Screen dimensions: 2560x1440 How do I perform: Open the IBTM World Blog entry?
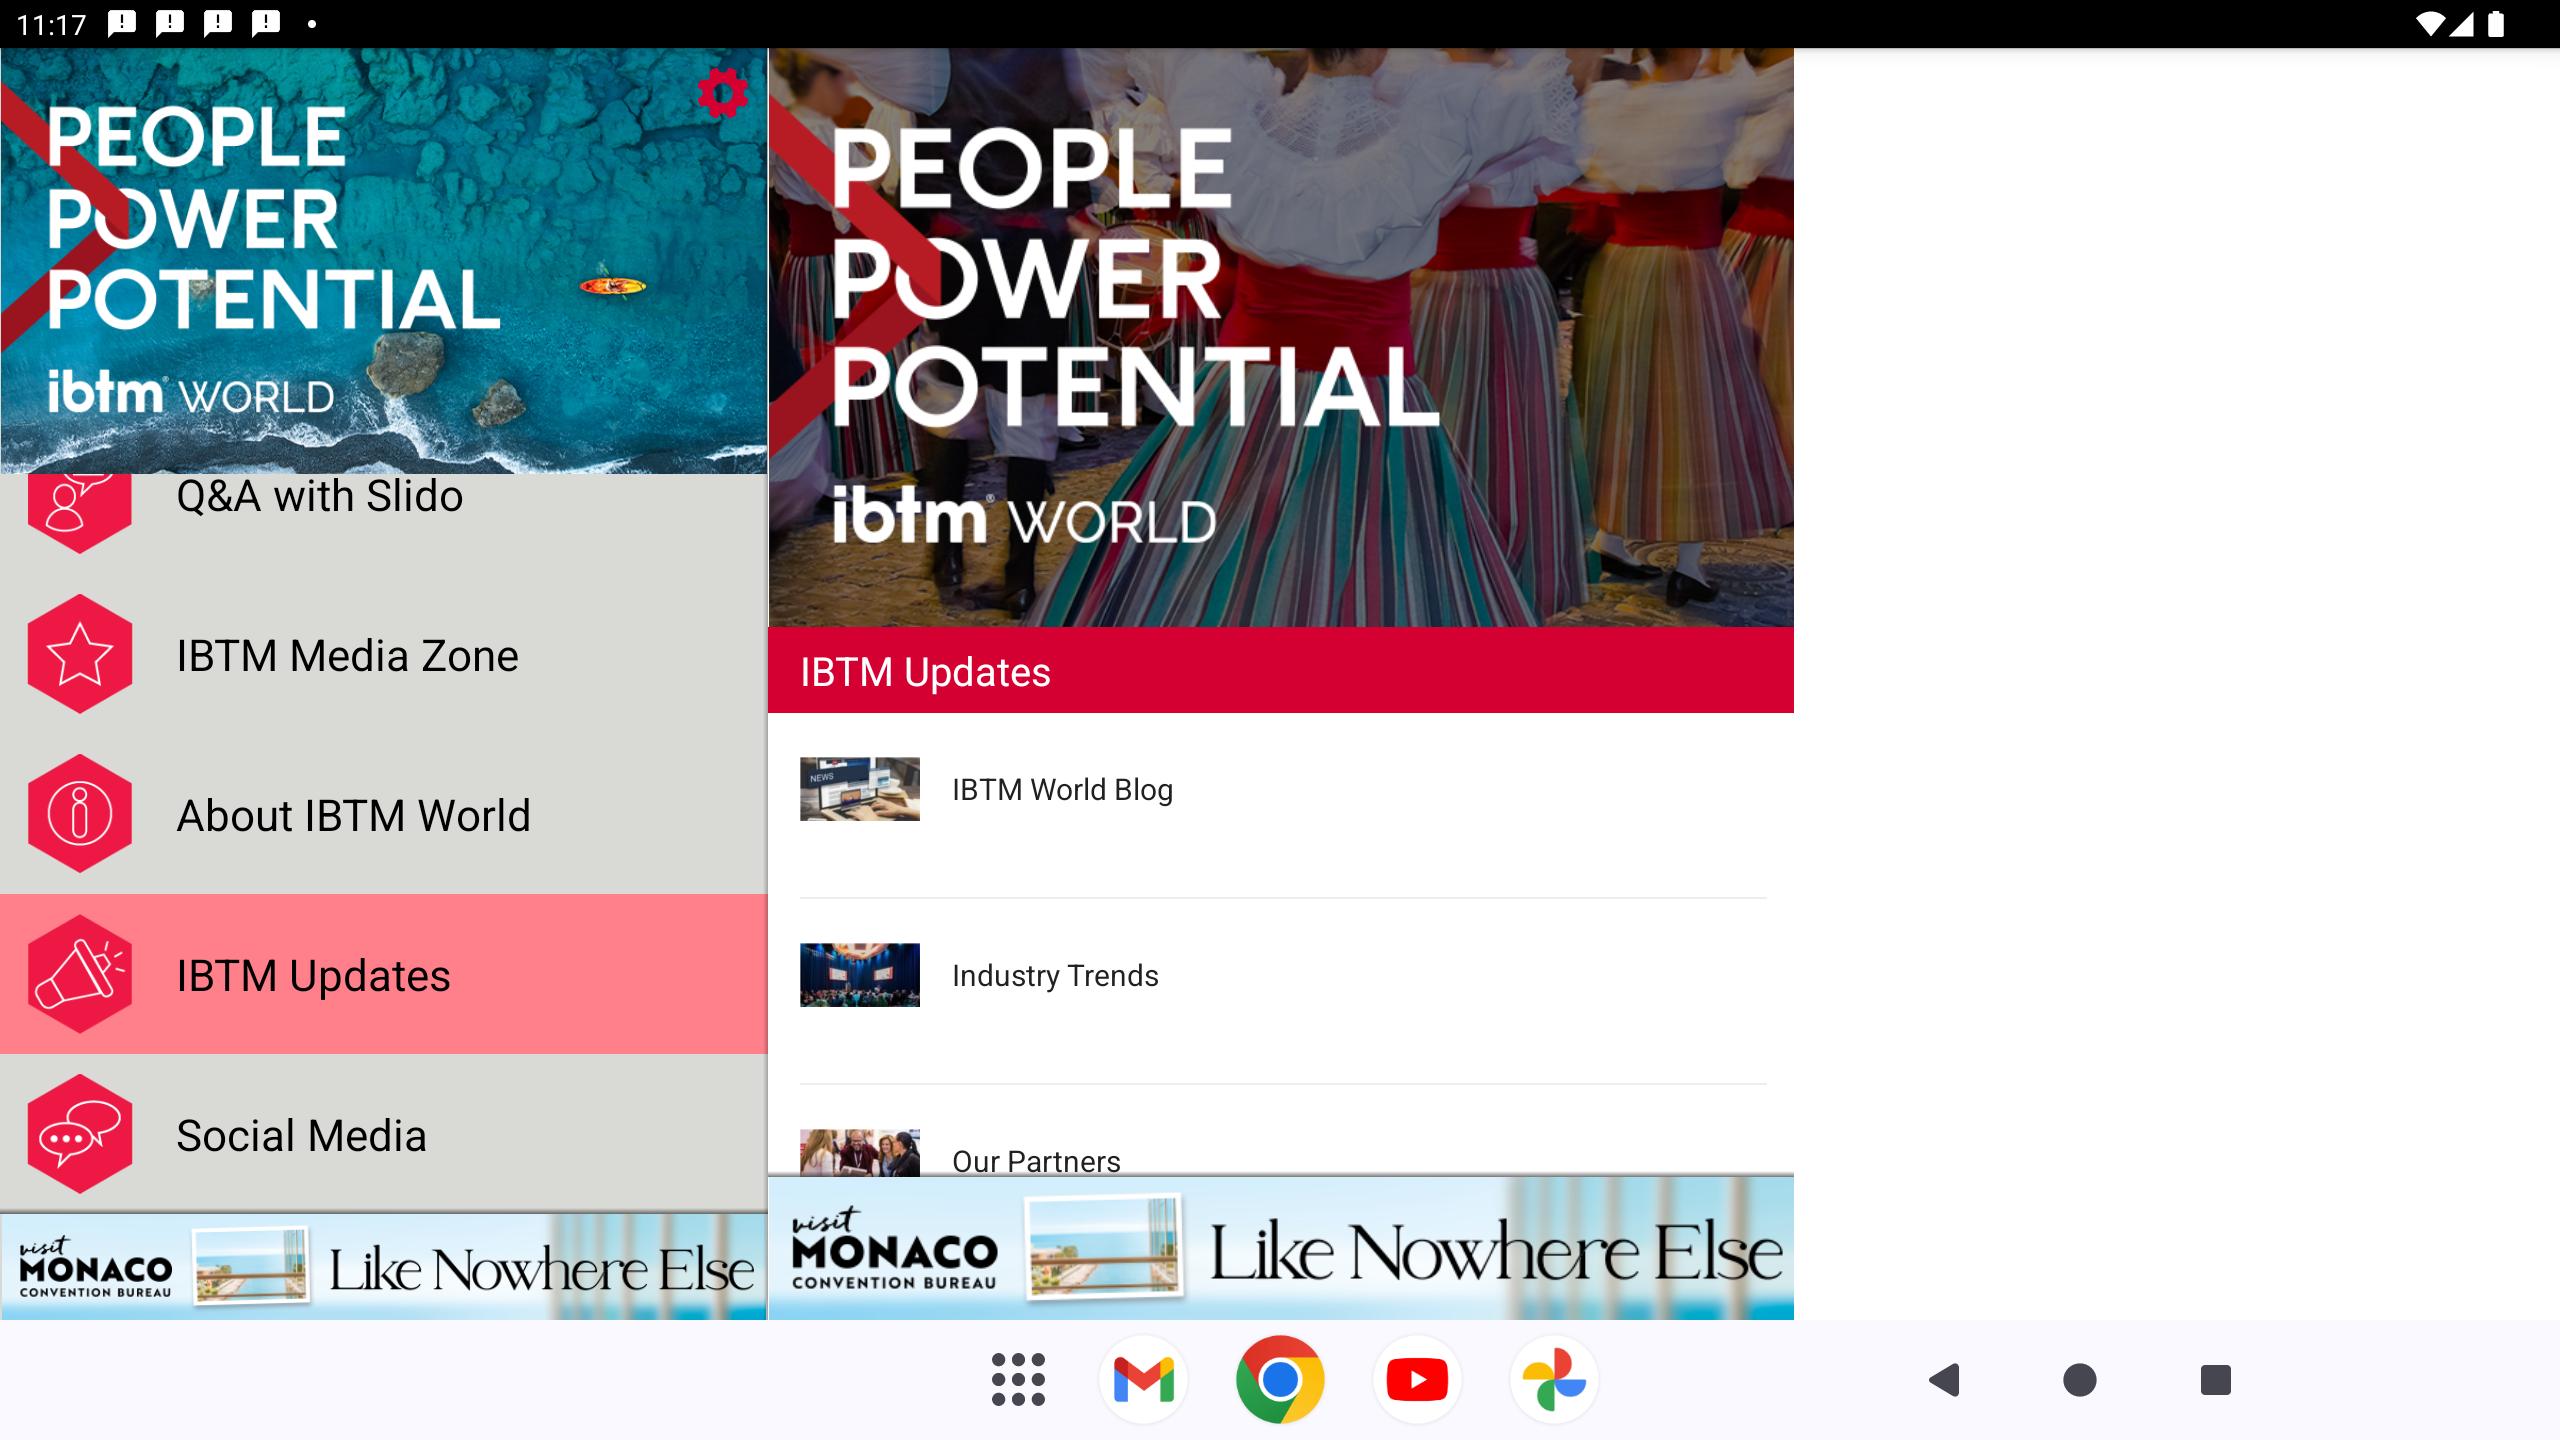tap(1281, 805)
